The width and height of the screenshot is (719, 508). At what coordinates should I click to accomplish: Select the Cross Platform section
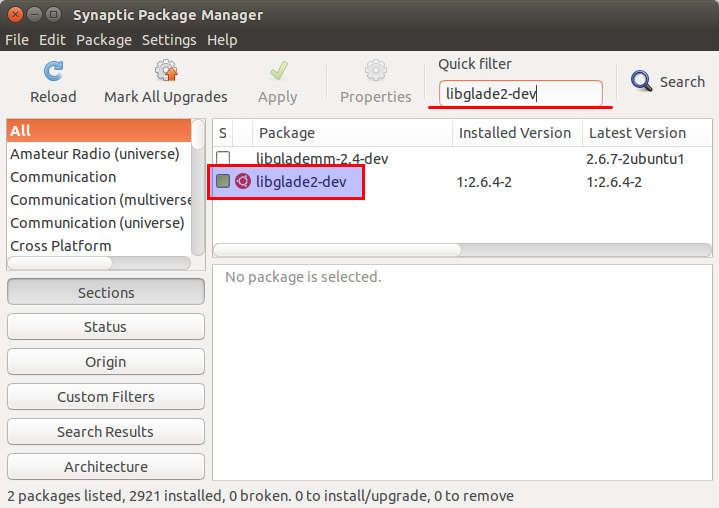click(99, 246)
